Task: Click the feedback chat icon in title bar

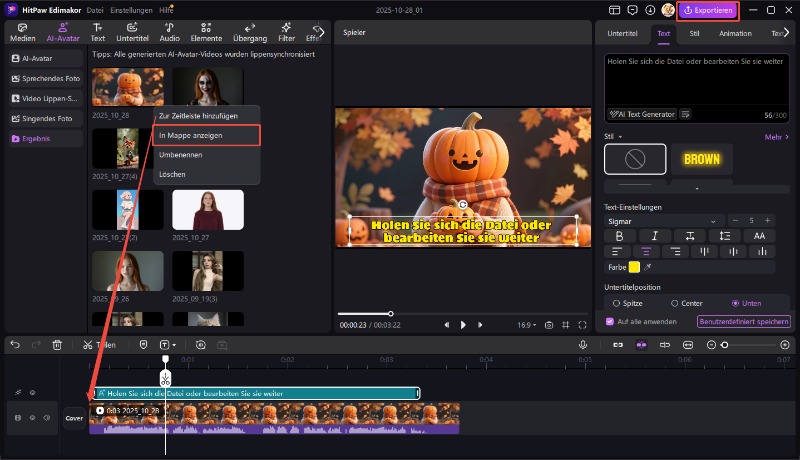Action: click(x=632, y=10)
